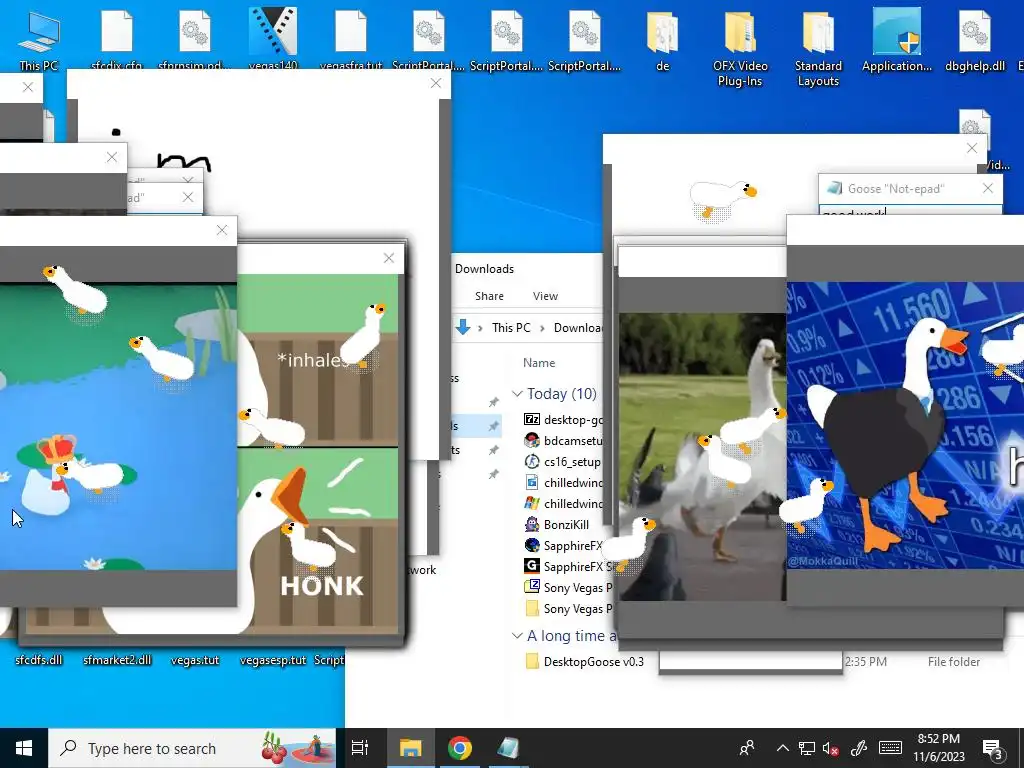
Task: Open People icon in system tray
Action: (746, 748)
